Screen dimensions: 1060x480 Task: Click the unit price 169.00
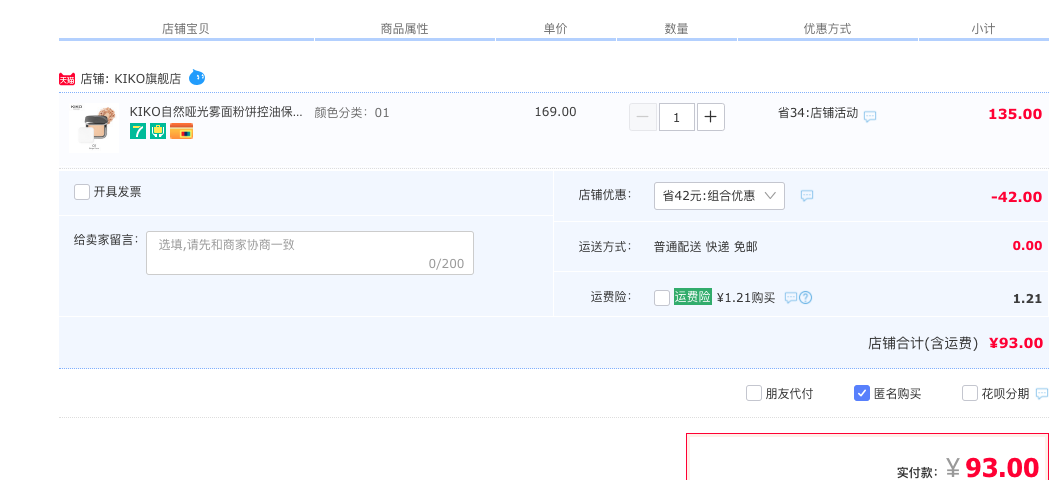point(556,112)
